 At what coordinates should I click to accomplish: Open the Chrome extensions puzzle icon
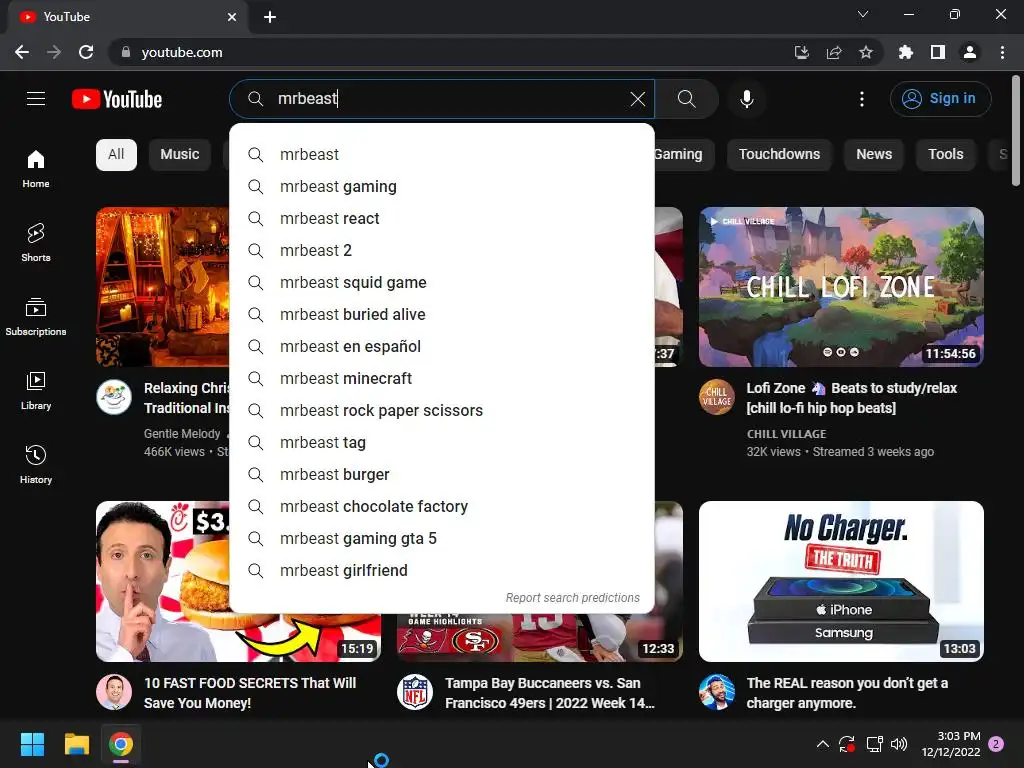[x=905, y=52]
